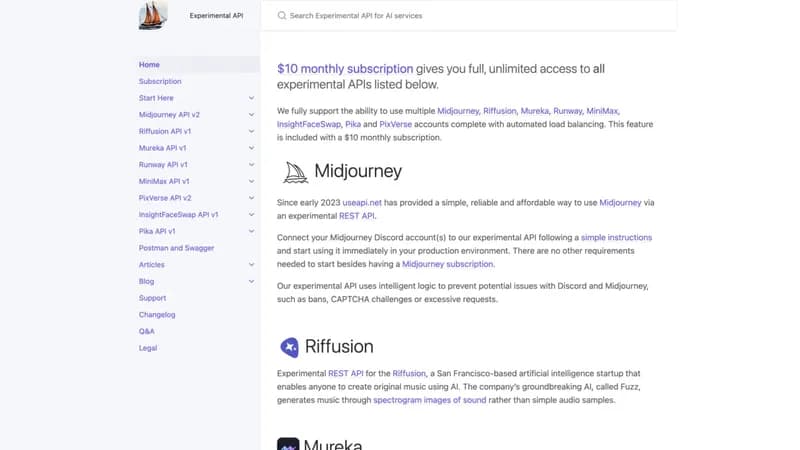
Task: Open REST API link in Riffusion section
Action: [345, 374]
